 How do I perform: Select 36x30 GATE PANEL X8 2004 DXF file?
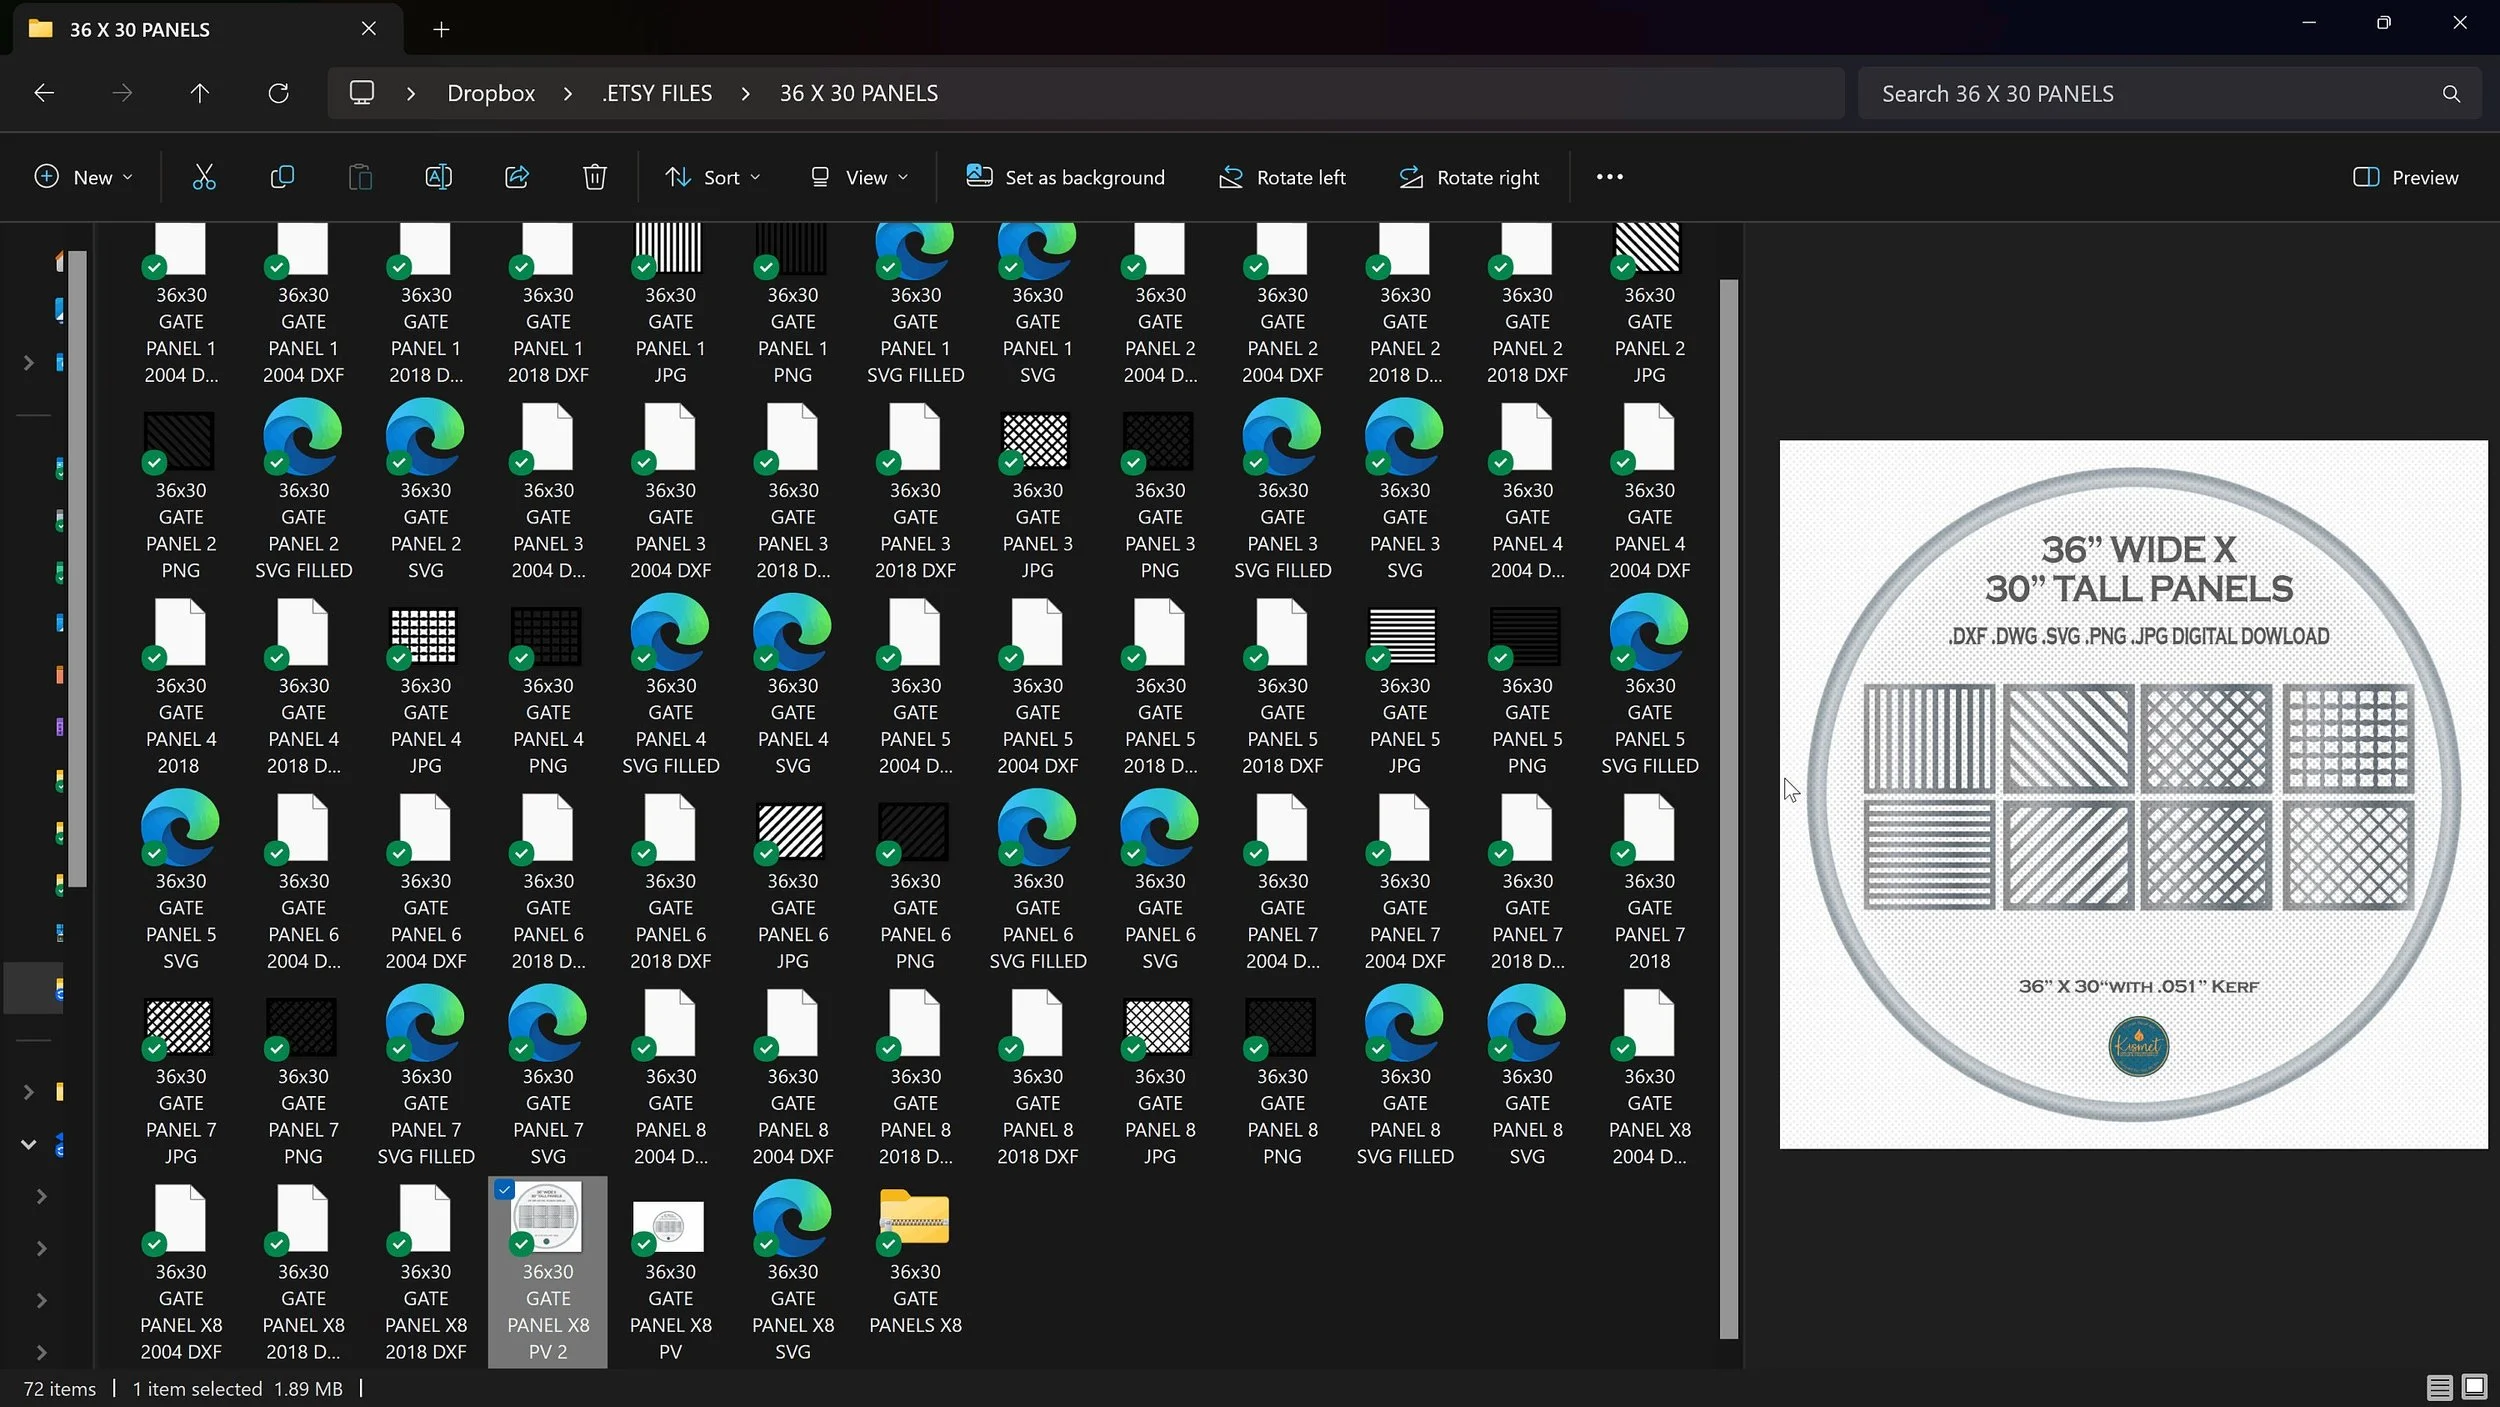pos(180,1272)
